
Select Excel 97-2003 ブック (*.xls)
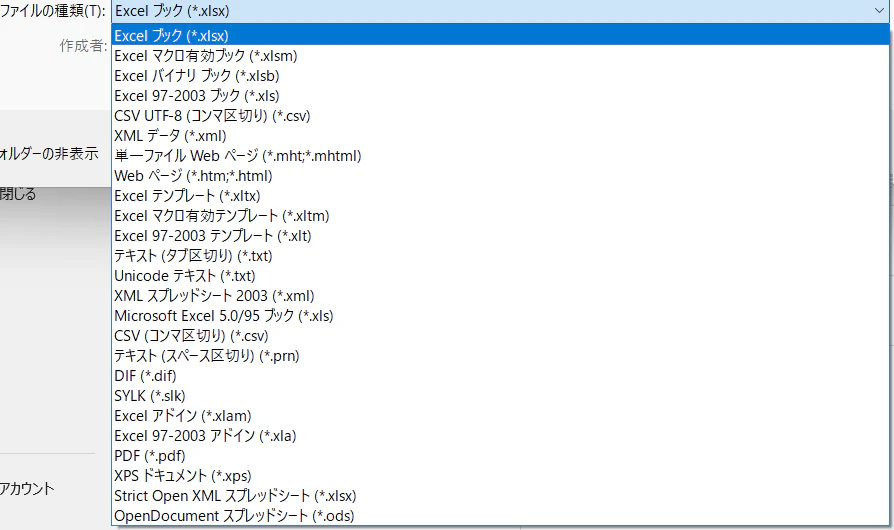(x=500, y=96)
